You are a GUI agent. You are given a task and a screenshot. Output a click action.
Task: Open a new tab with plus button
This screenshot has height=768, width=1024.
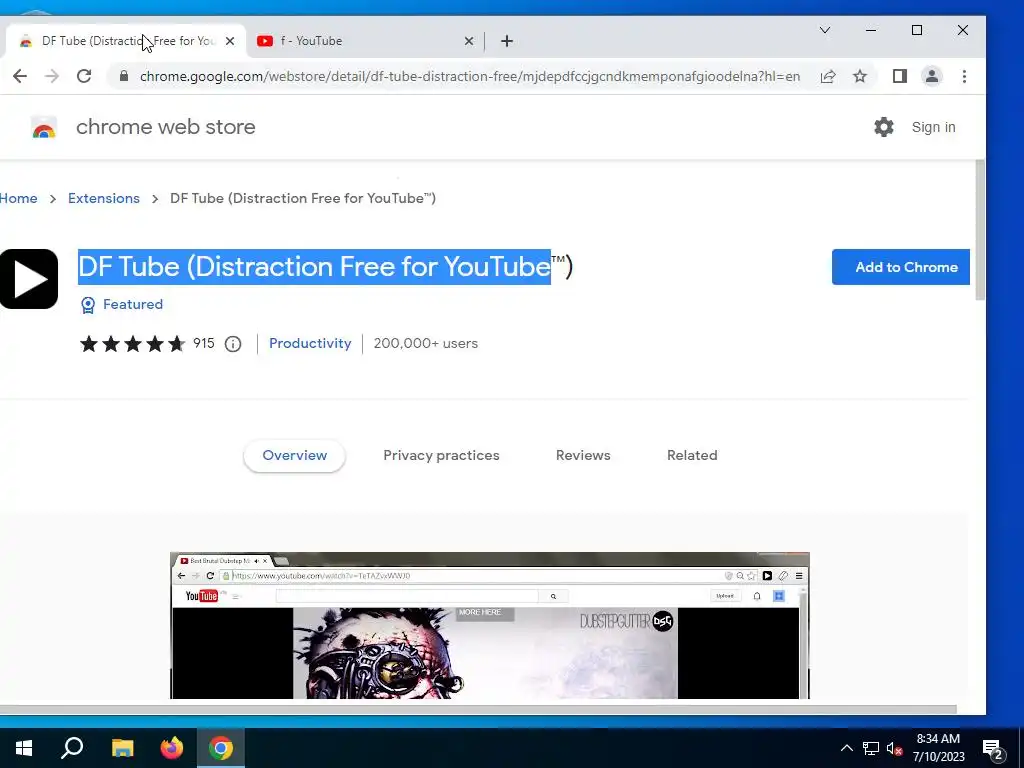pyautogui.click(x=507, y=41)
